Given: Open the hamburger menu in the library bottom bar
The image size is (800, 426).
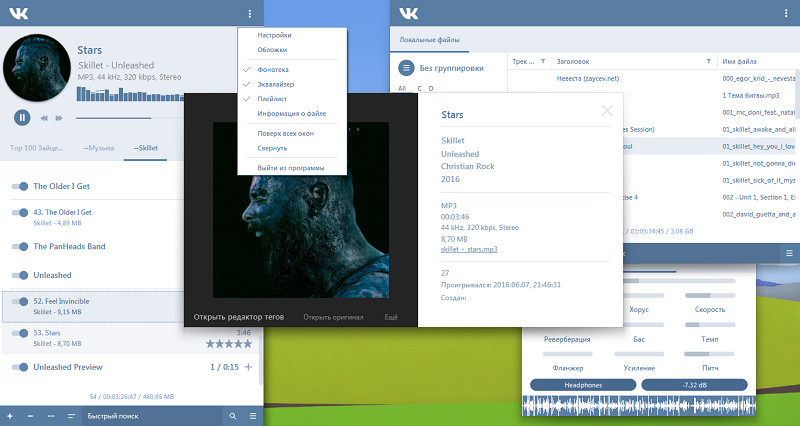Looking at the screenshot, I should 789,253.
